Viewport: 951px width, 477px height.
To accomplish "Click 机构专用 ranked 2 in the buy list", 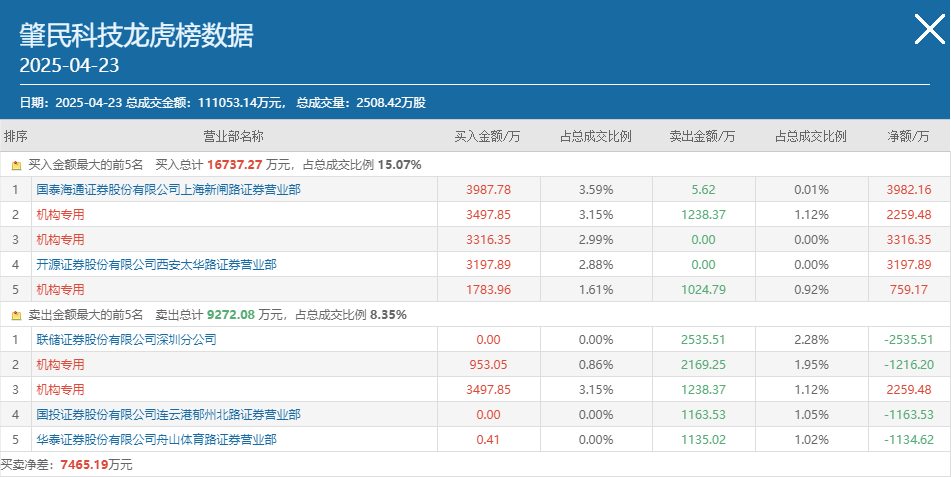I will tap(60, 215).
